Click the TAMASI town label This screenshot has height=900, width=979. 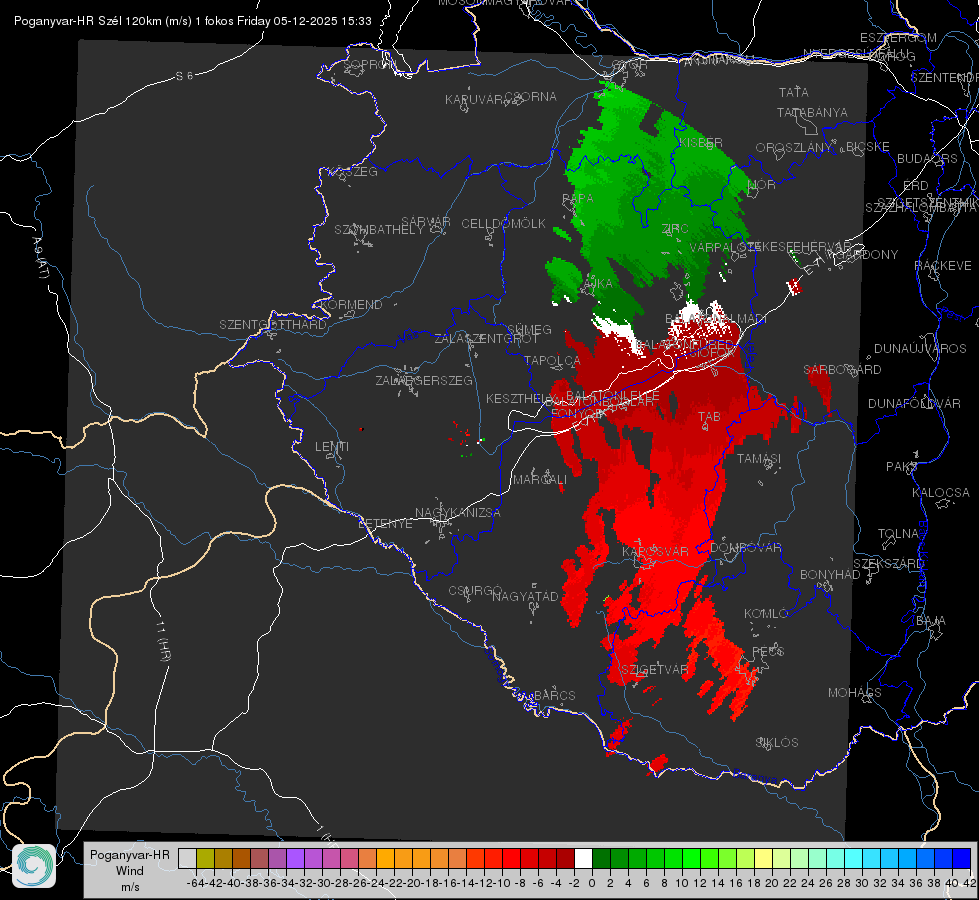coord(759,459)
